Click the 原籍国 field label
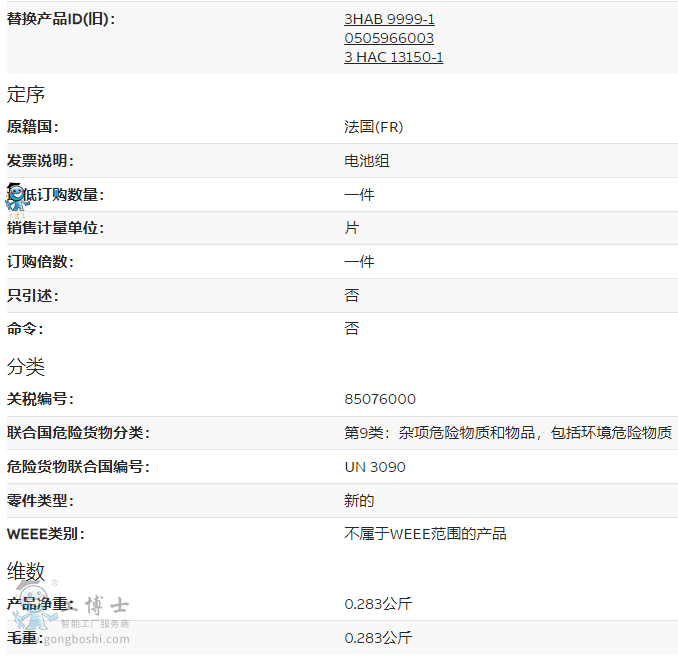Viewport: 678px width, 659px height. [33, 127]
